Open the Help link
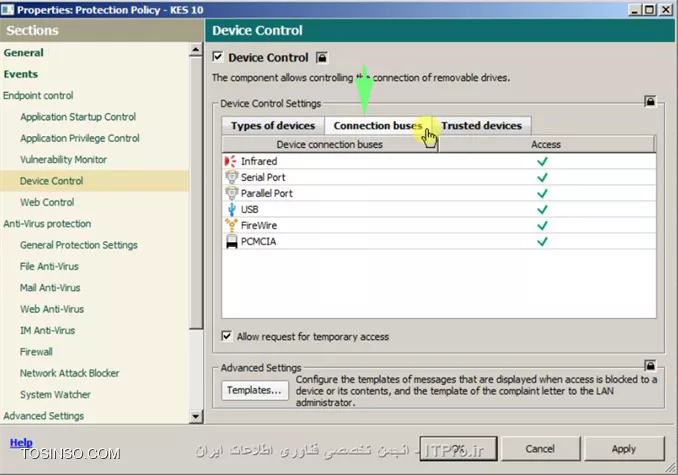The width and height of the screenshot is (678, 475). [21, 442]
